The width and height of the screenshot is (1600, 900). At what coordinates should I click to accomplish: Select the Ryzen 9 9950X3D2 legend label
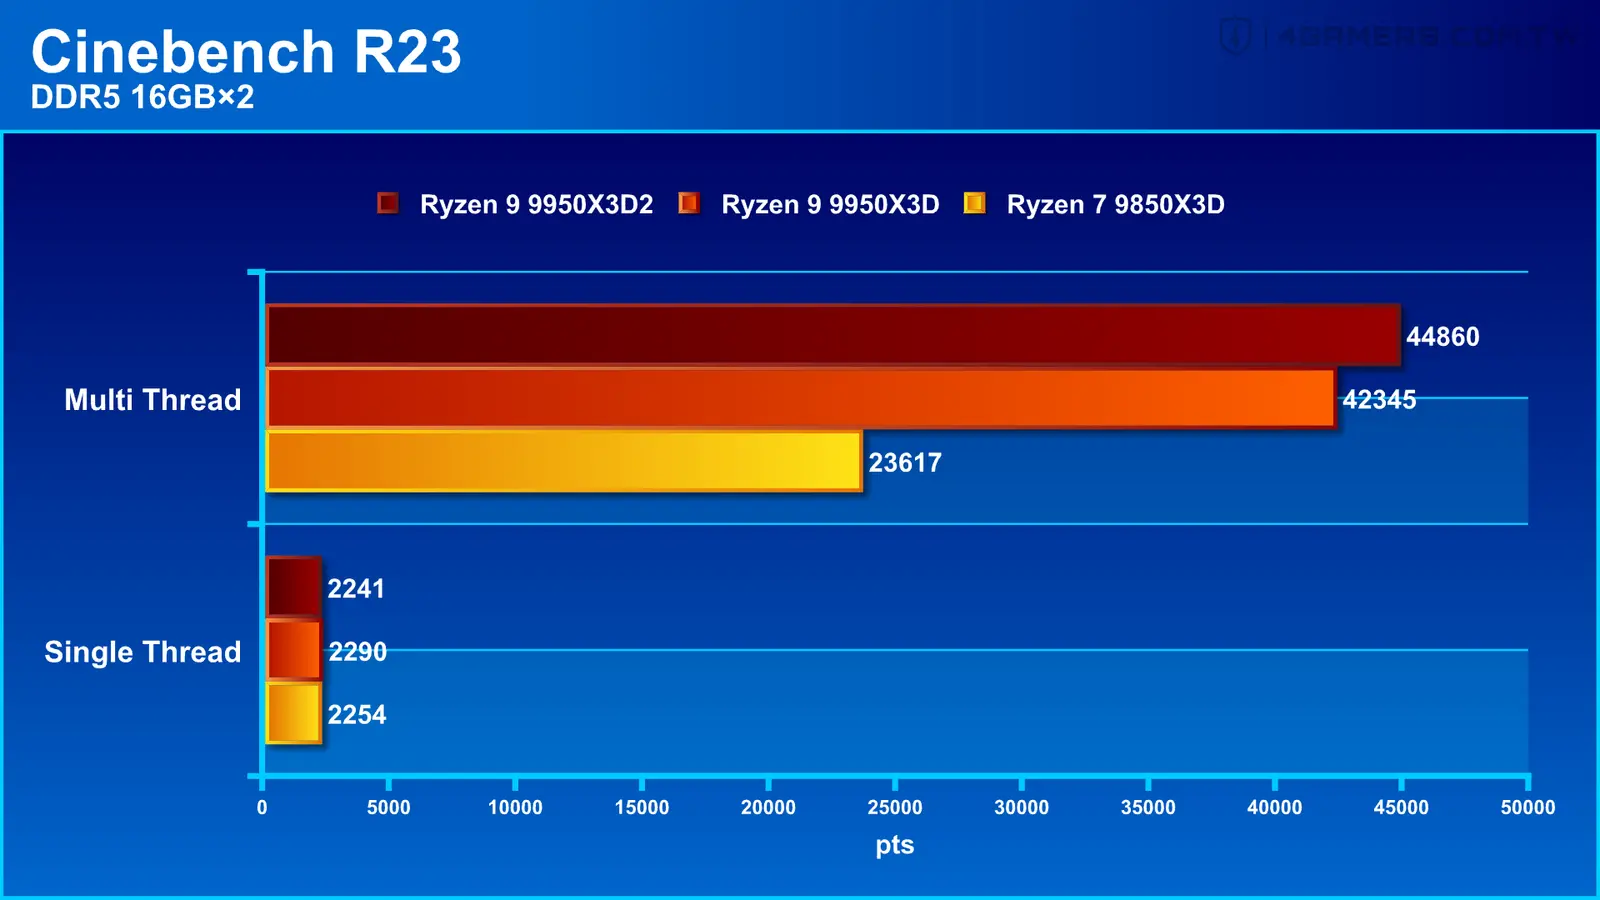click(536, 205)
